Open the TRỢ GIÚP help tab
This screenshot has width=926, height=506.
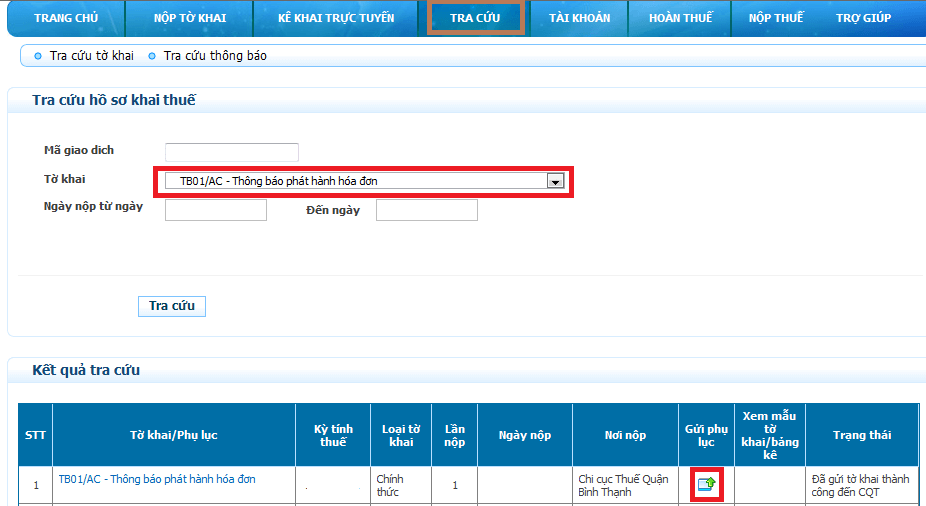pyautogui.click(x=863, y=18)
